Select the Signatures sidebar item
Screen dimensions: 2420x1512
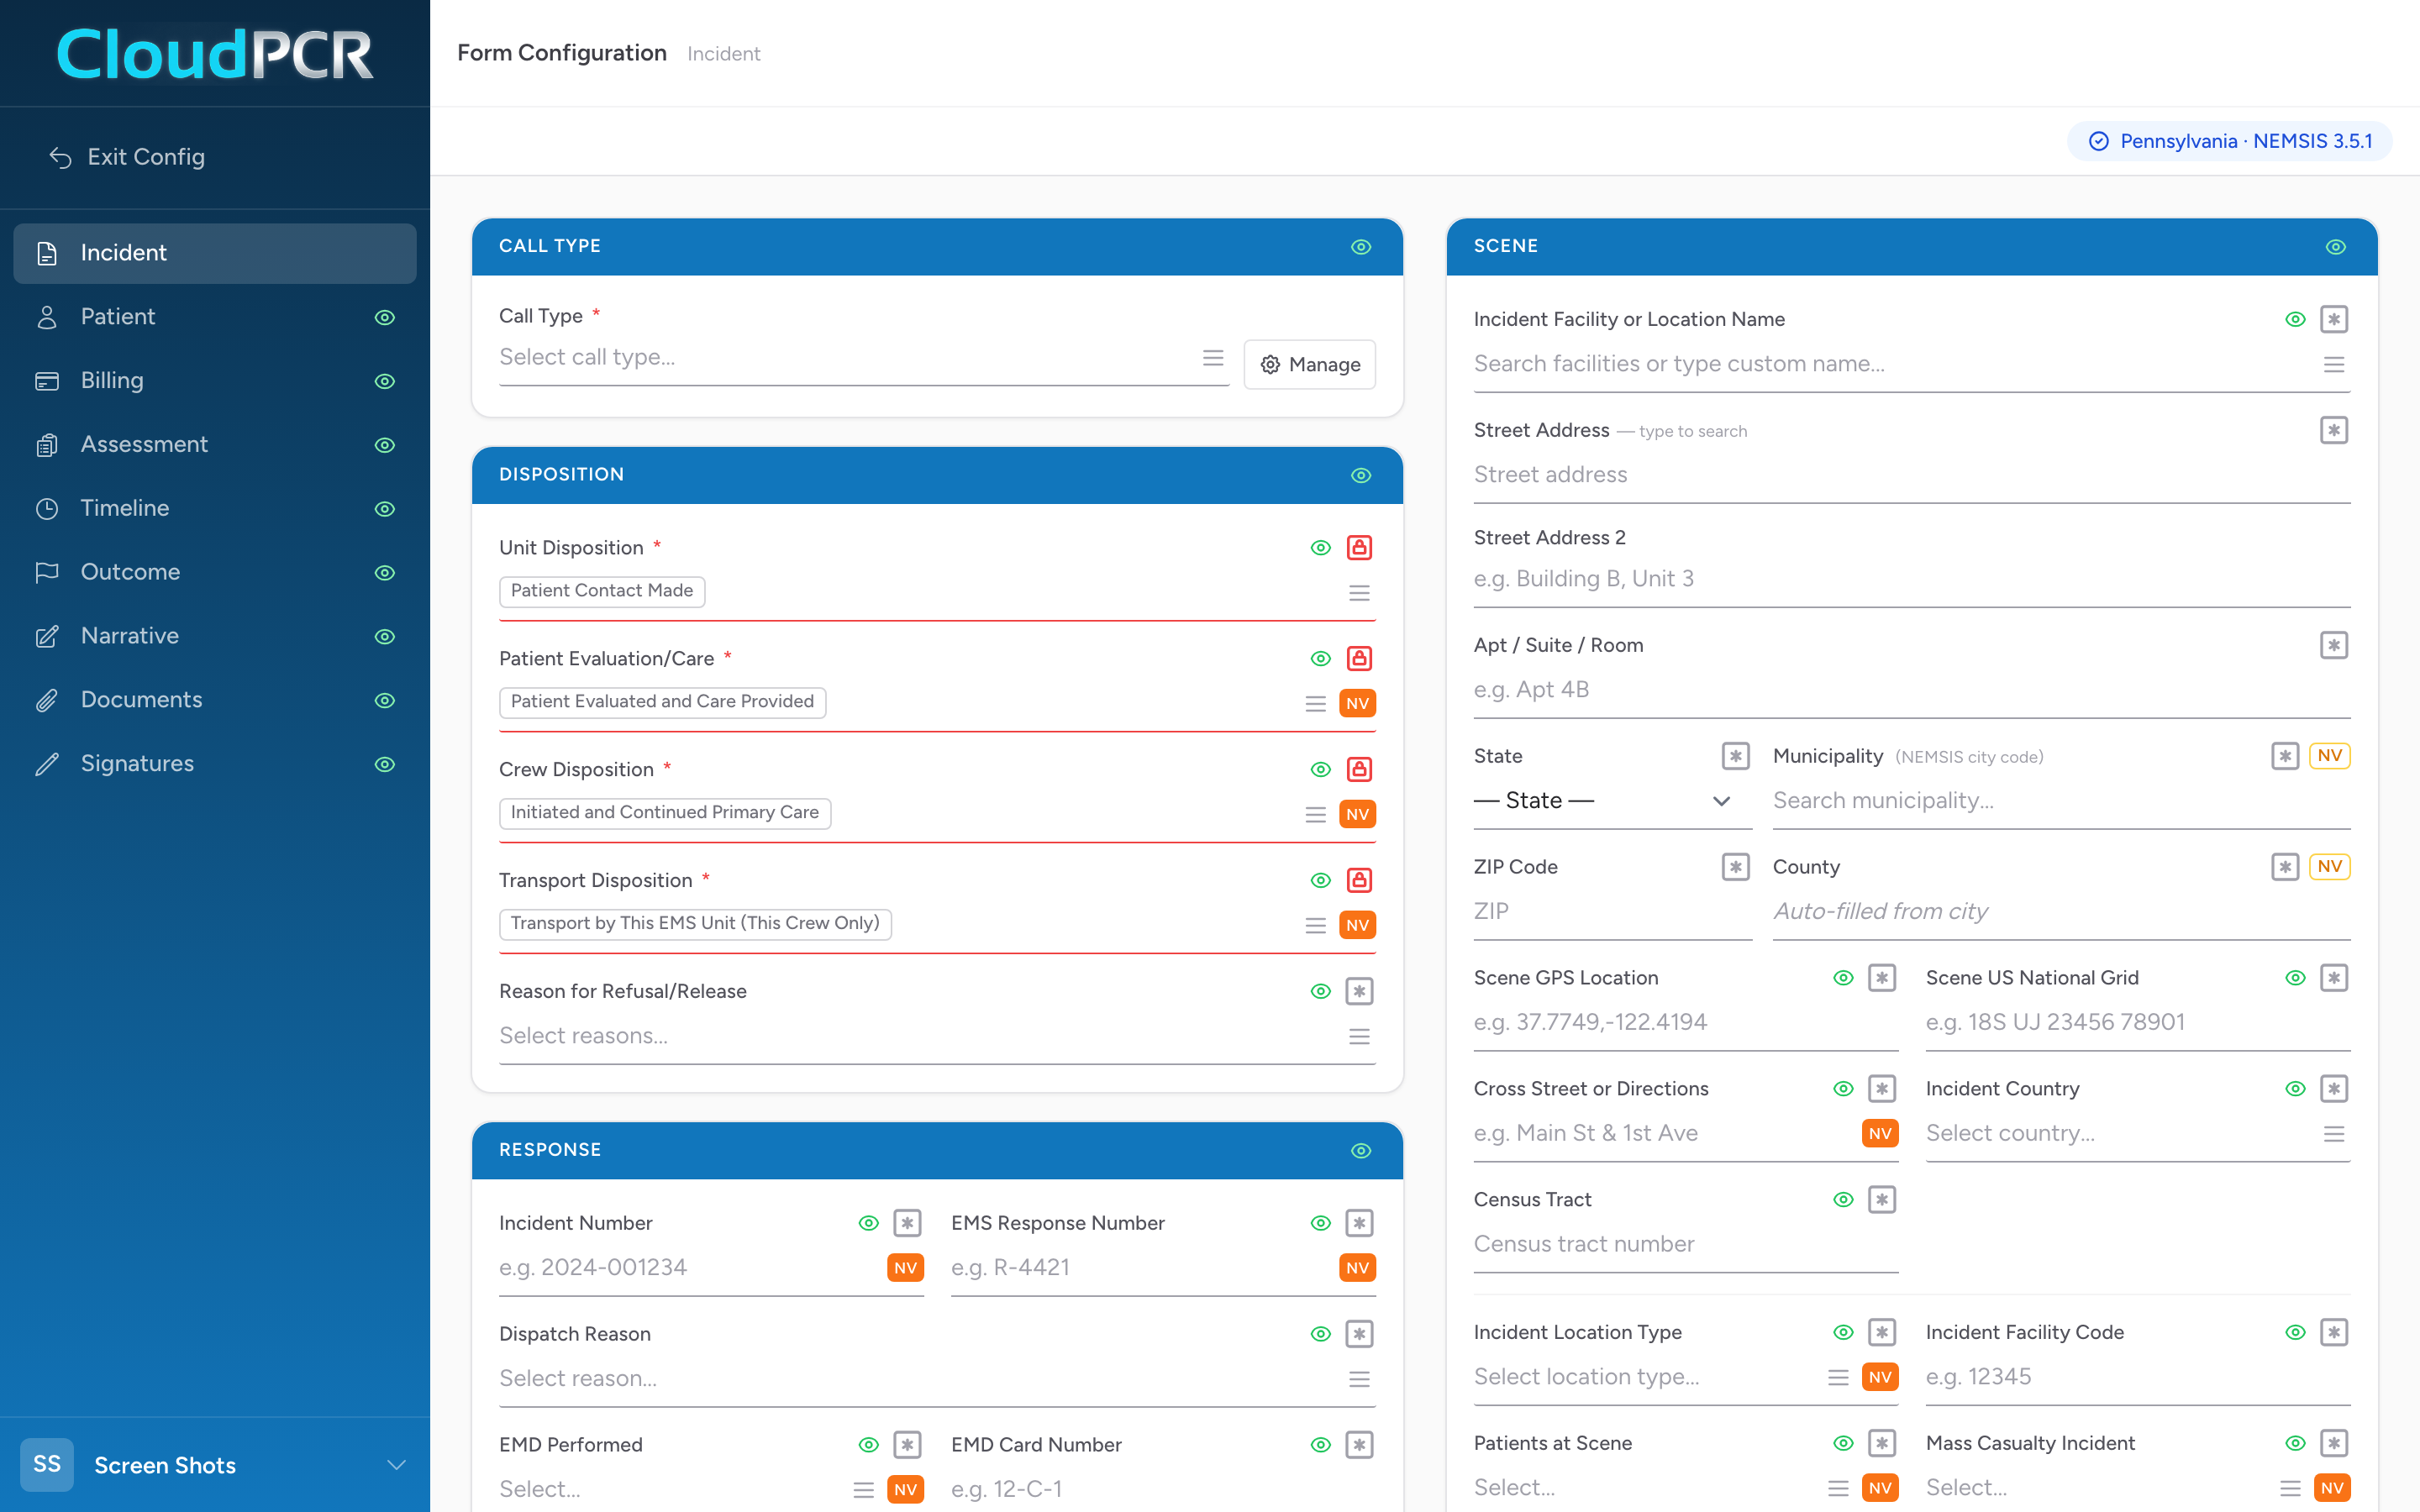(x=215, y=764)
